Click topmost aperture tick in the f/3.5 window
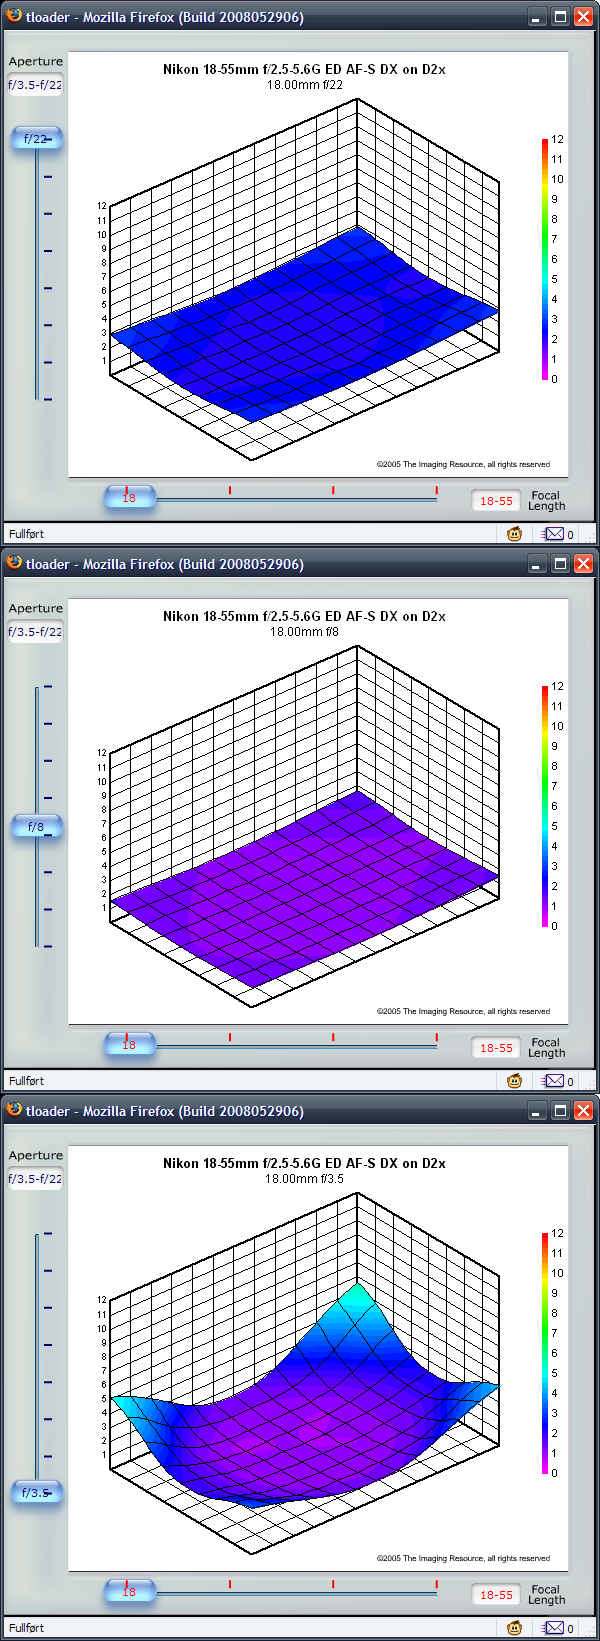The width and height of the screenshot is (600, 1641). pos(48,1234)
